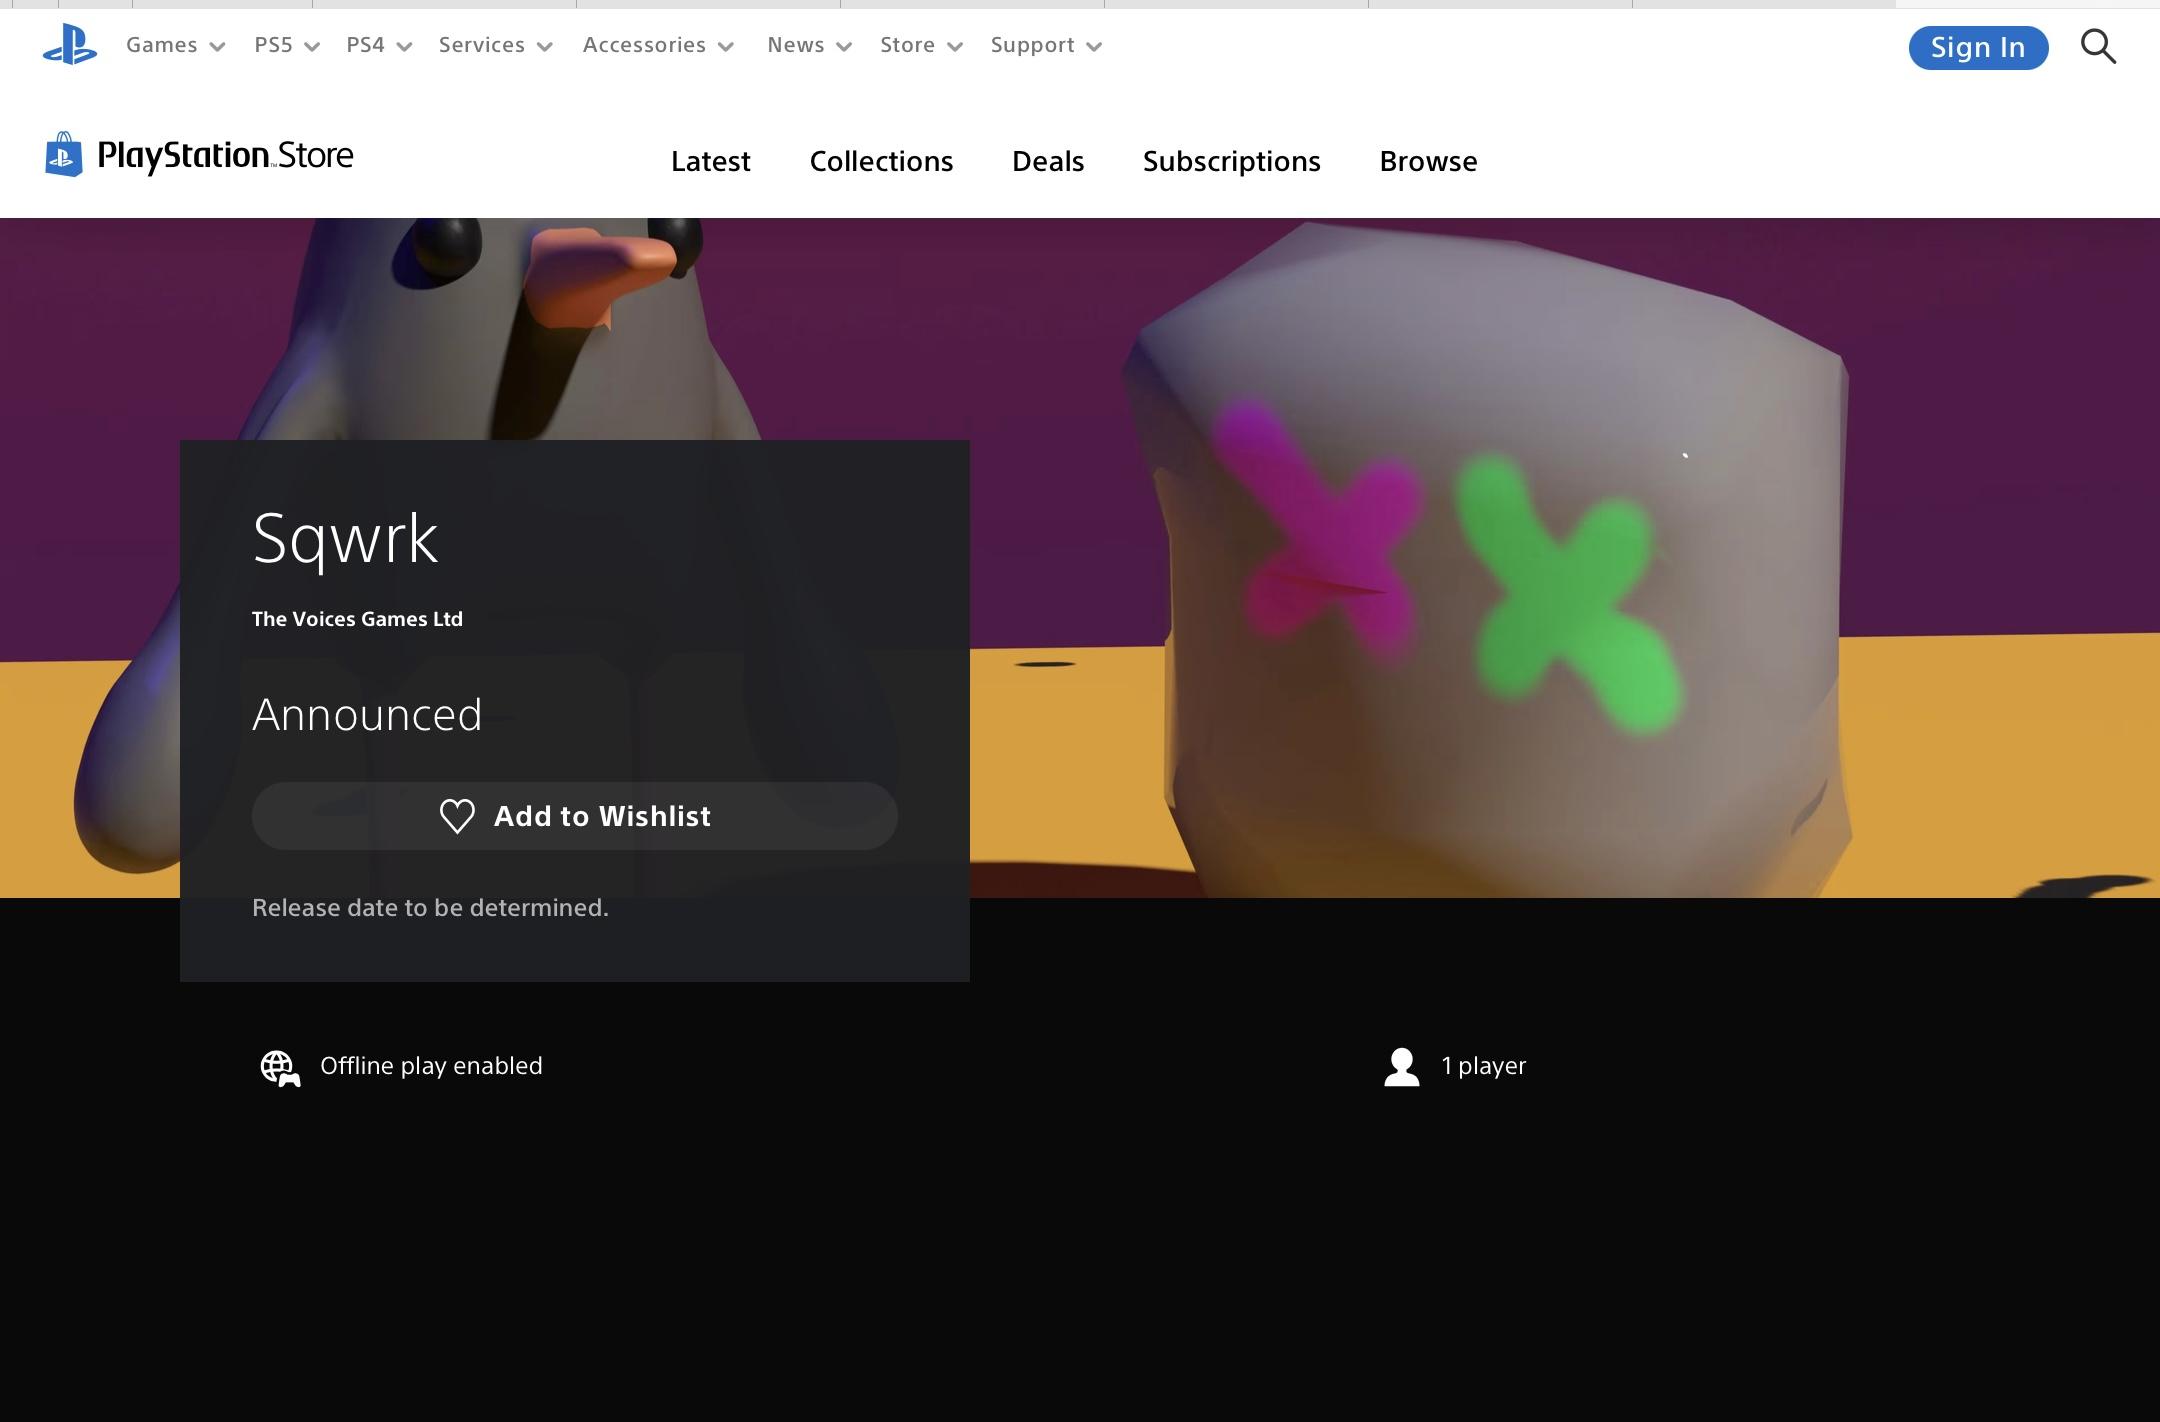Expand the Support dropdown menu
The width and height of the screenshot is (2160, 1422).
pos(1047,45)
